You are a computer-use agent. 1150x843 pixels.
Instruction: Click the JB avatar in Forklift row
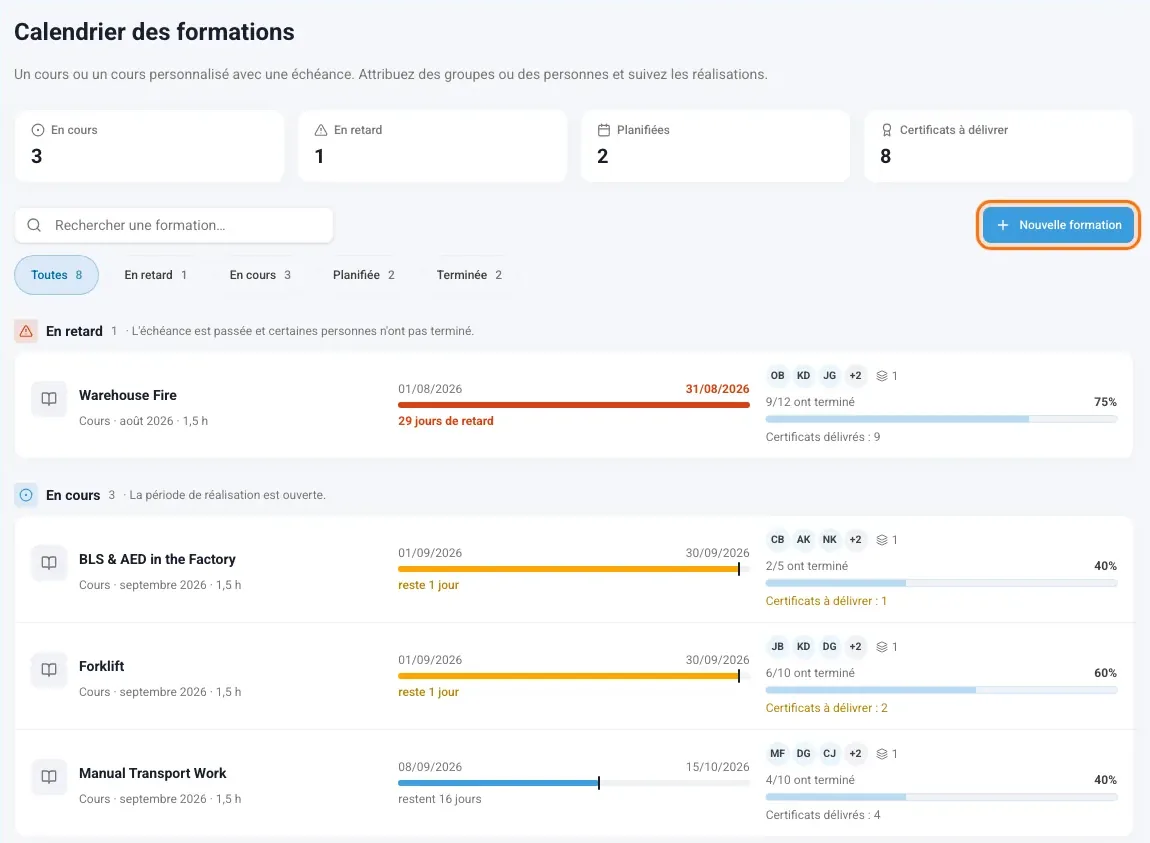click(777, 647)
